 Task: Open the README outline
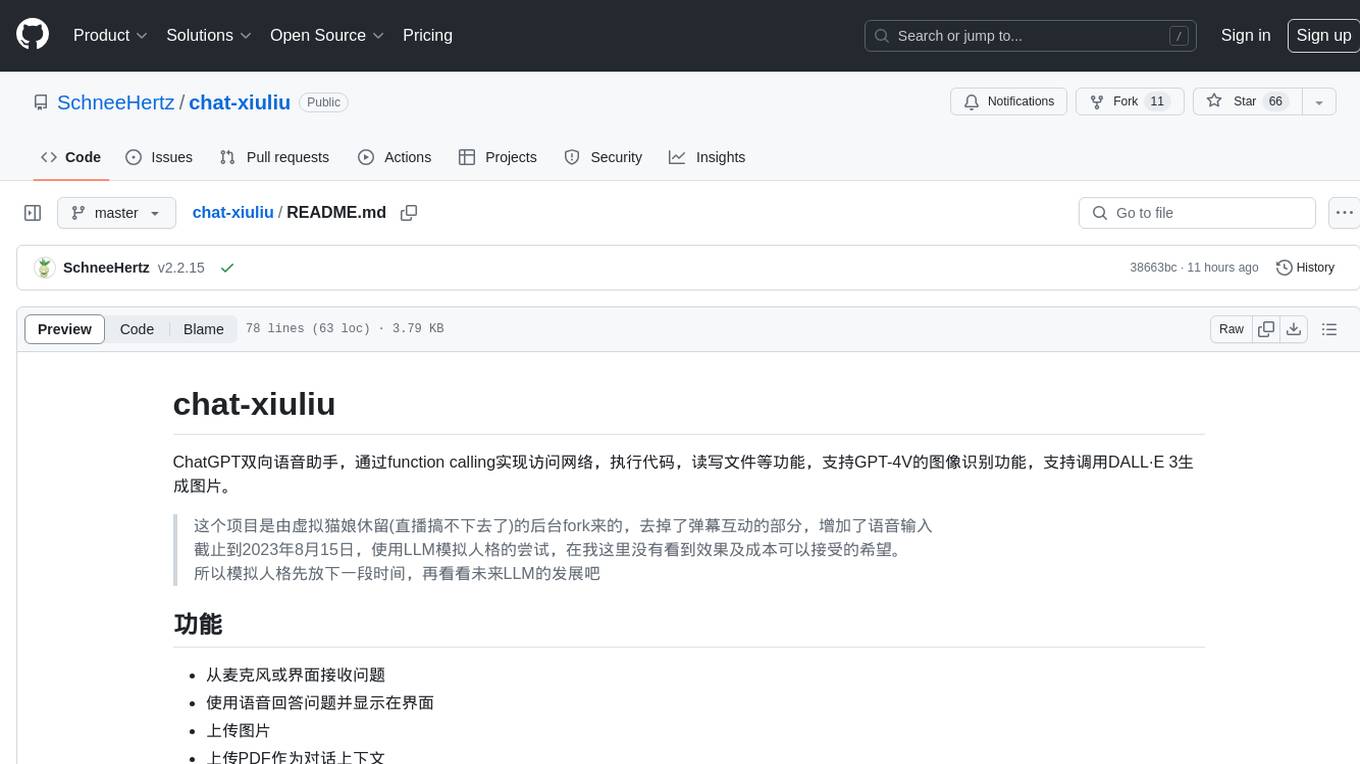click(x=1329, y=329)
